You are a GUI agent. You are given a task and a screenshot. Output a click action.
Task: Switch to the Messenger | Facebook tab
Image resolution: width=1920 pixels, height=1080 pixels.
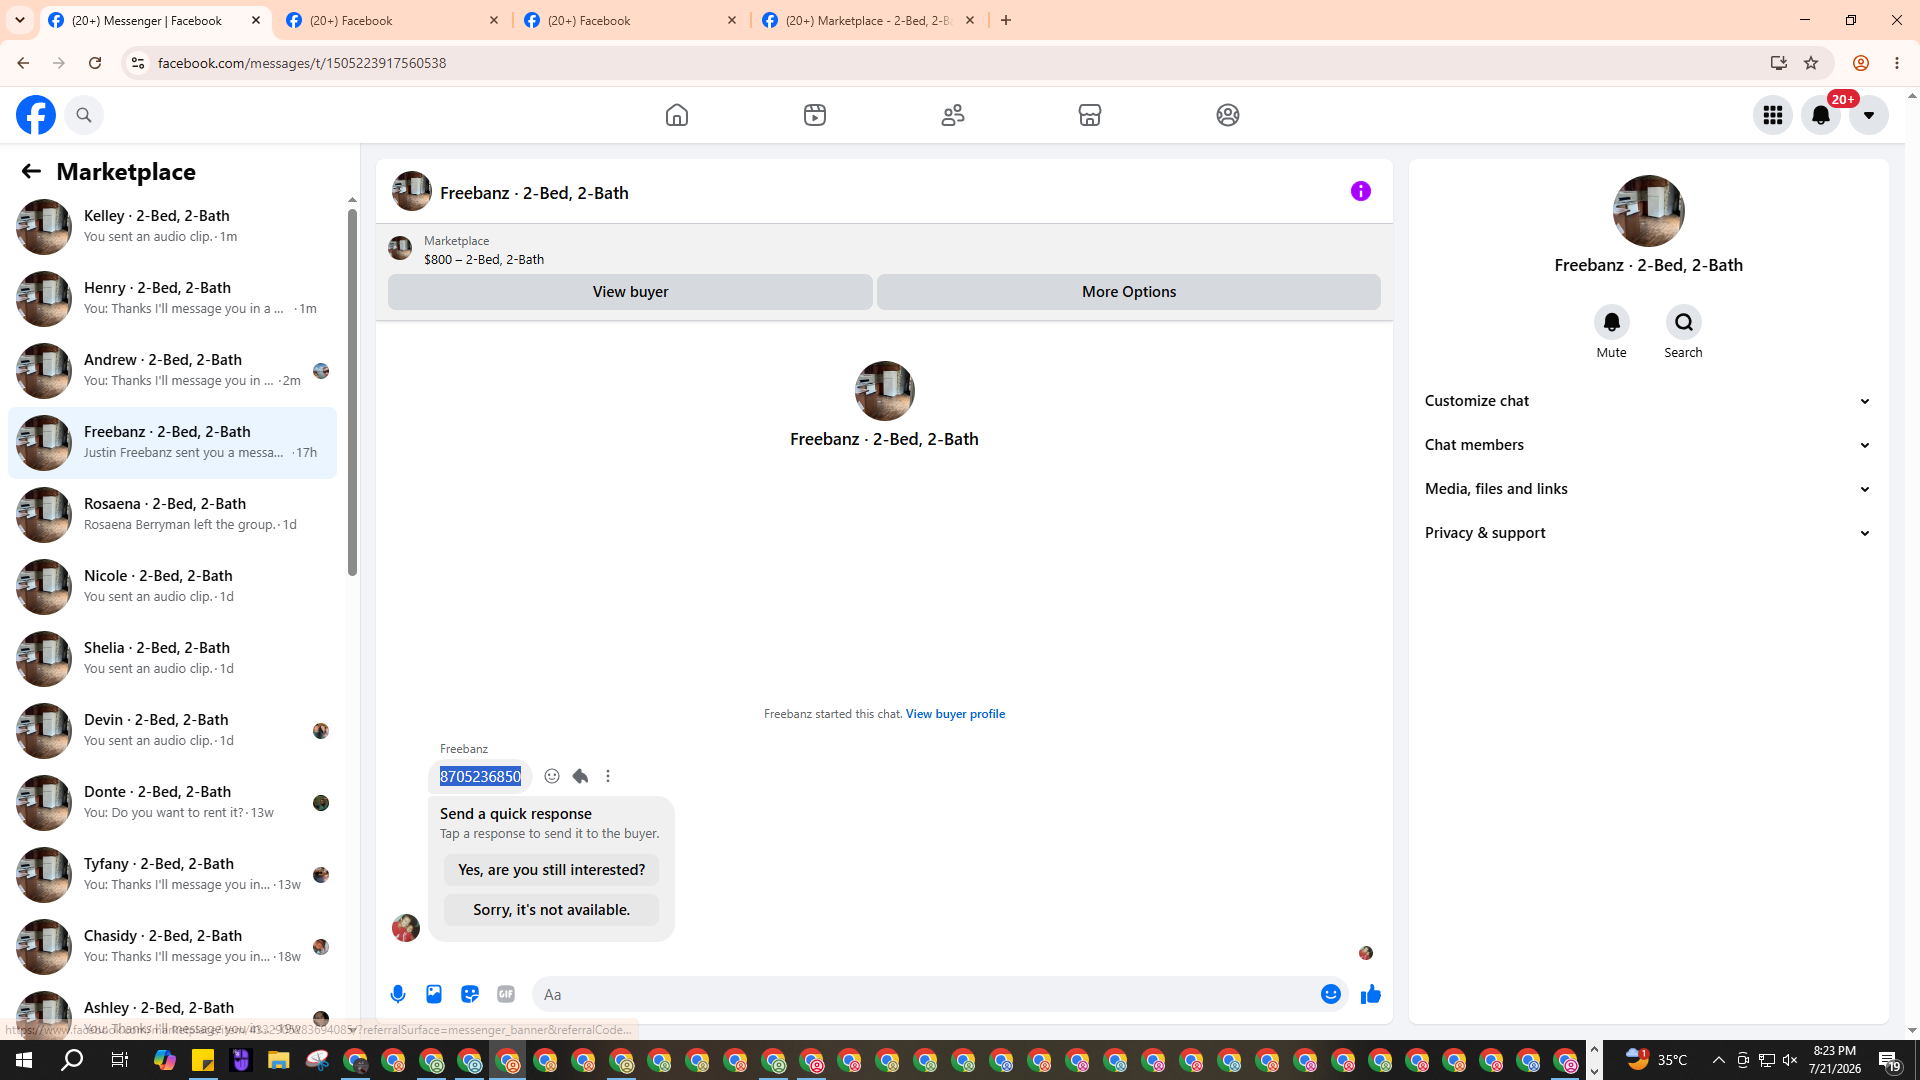155,21
